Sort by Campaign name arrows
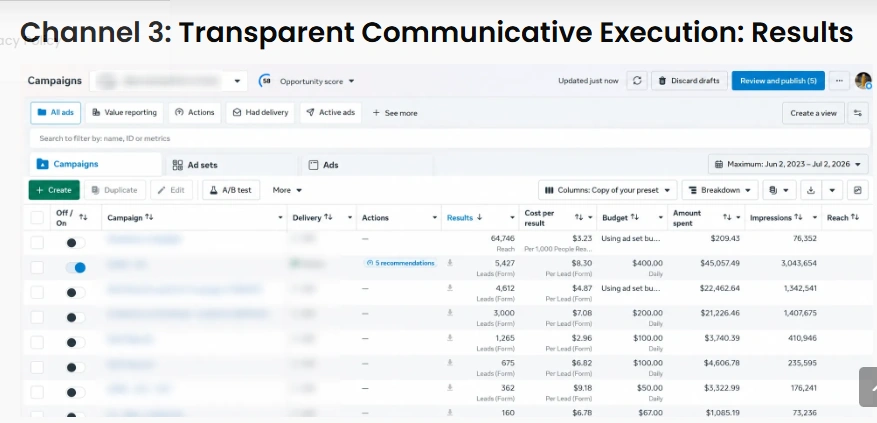Viewport: 877px width, 423px height. tap(149, 217)
